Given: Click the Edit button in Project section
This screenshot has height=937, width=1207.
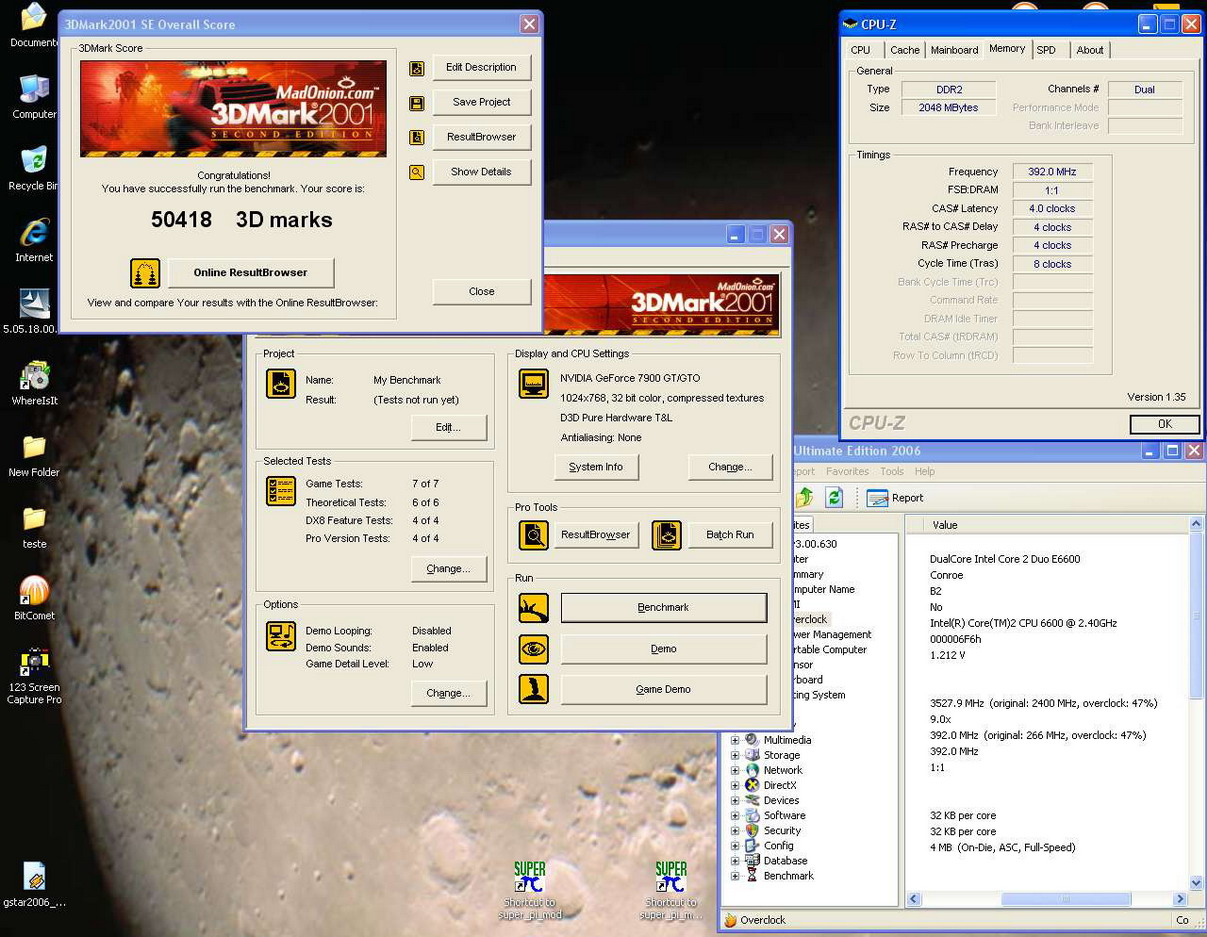Looking at the screenshot, I should 448,427.
